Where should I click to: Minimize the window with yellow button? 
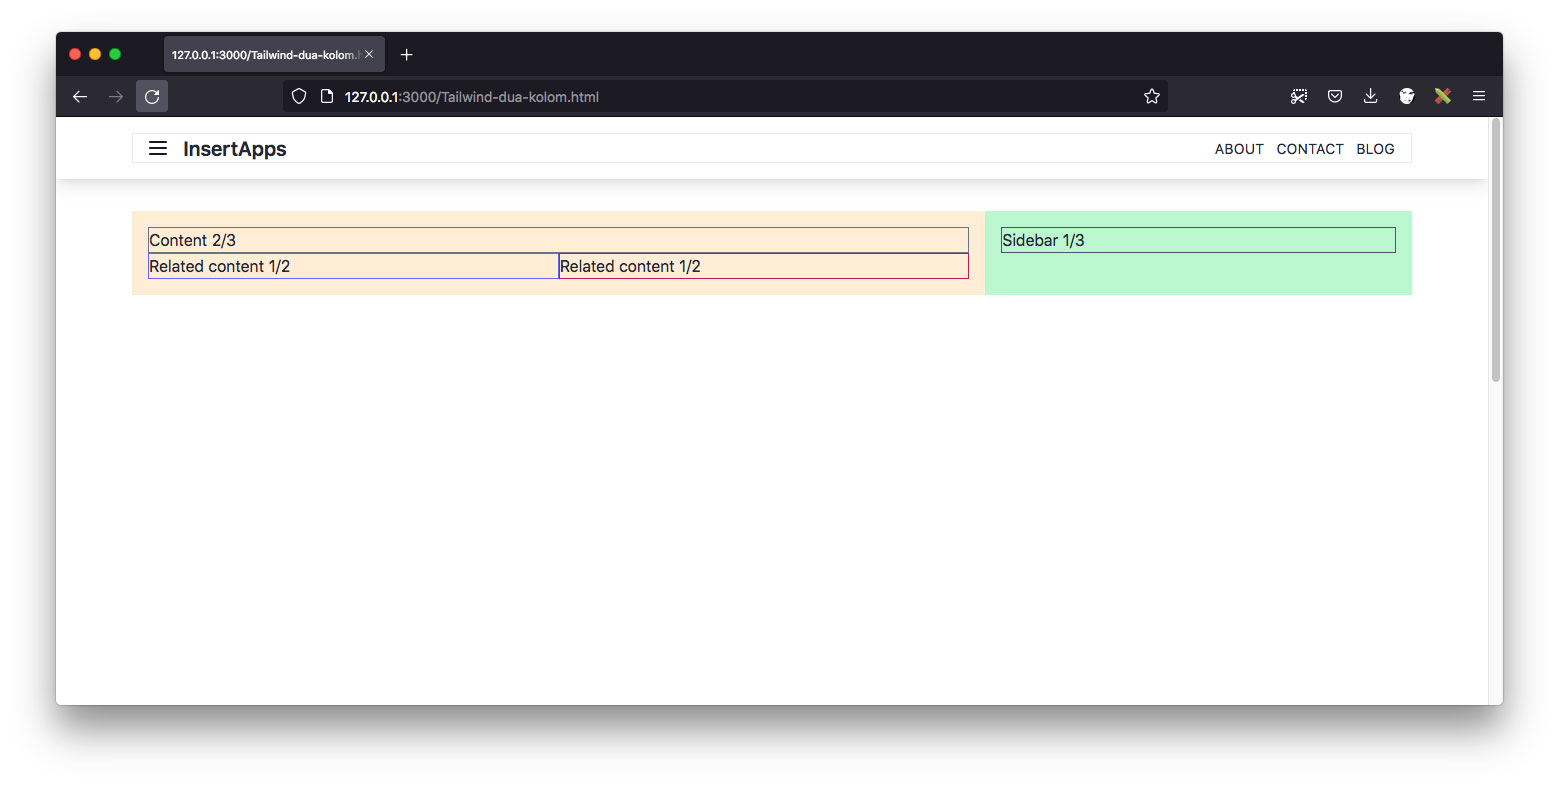[x=95, y=54]
